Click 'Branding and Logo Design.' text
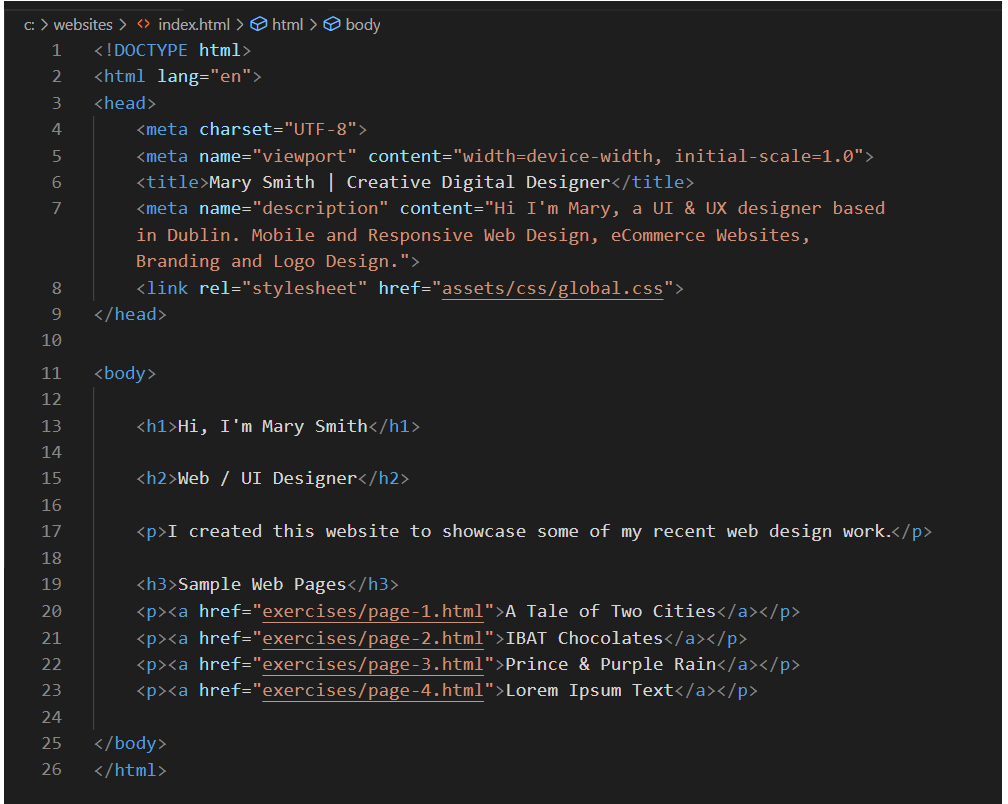Viewport: 1008px width, 804px height. click(x=267, y=262)
